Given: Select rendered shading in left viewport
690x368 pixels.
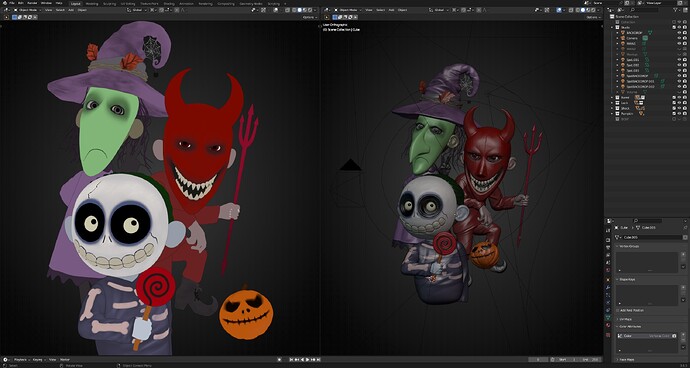Looking at the screenshot, I should (310, 10).
